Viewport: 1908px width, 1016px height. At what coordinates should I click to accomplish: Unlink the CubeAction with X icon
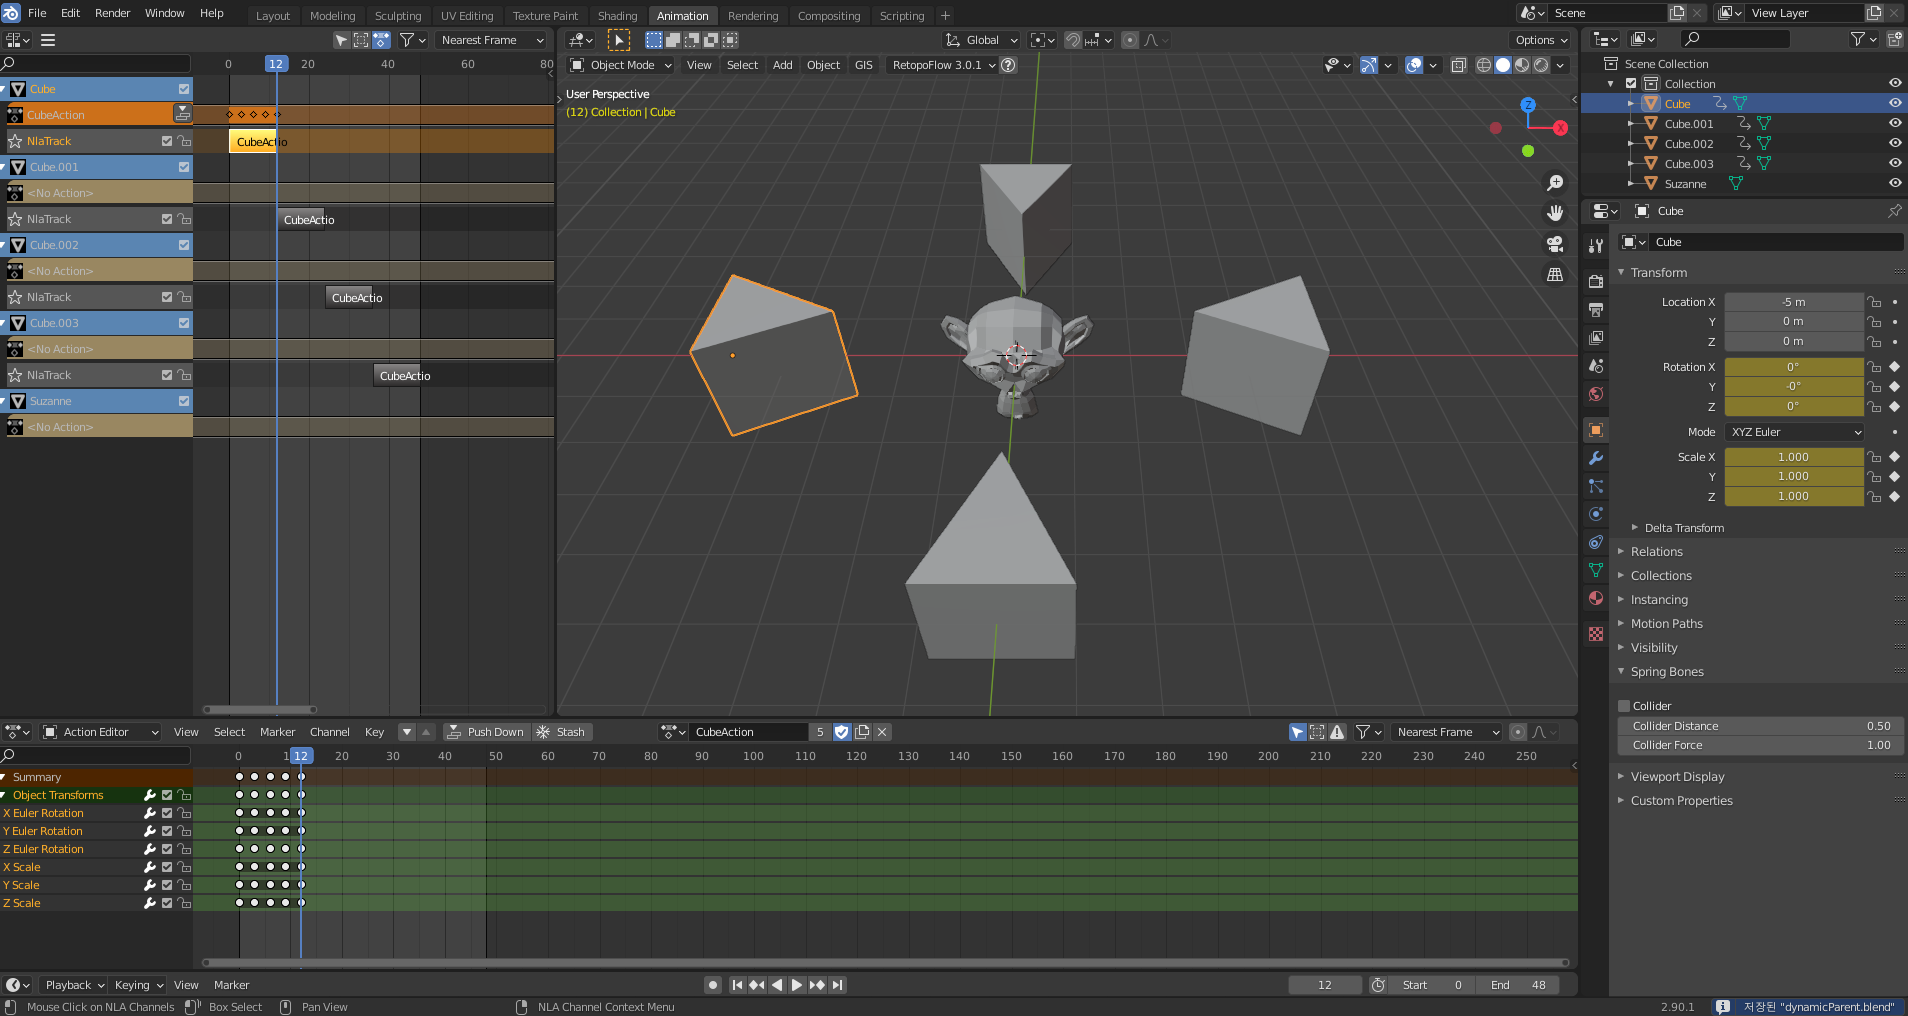[882, 732]
